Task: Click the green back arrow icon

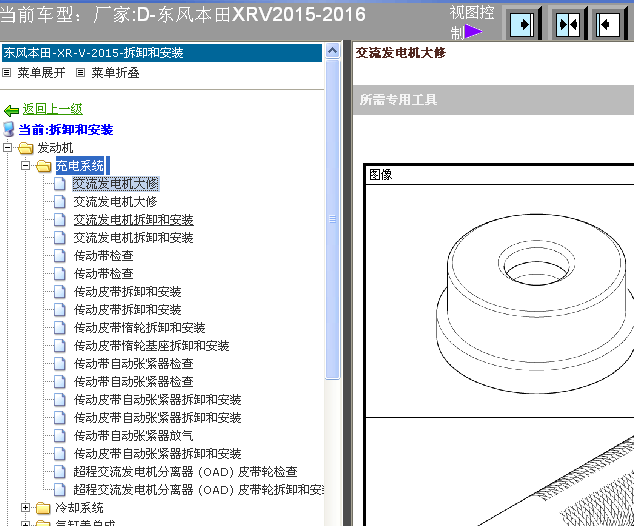Action: [11, 110]
